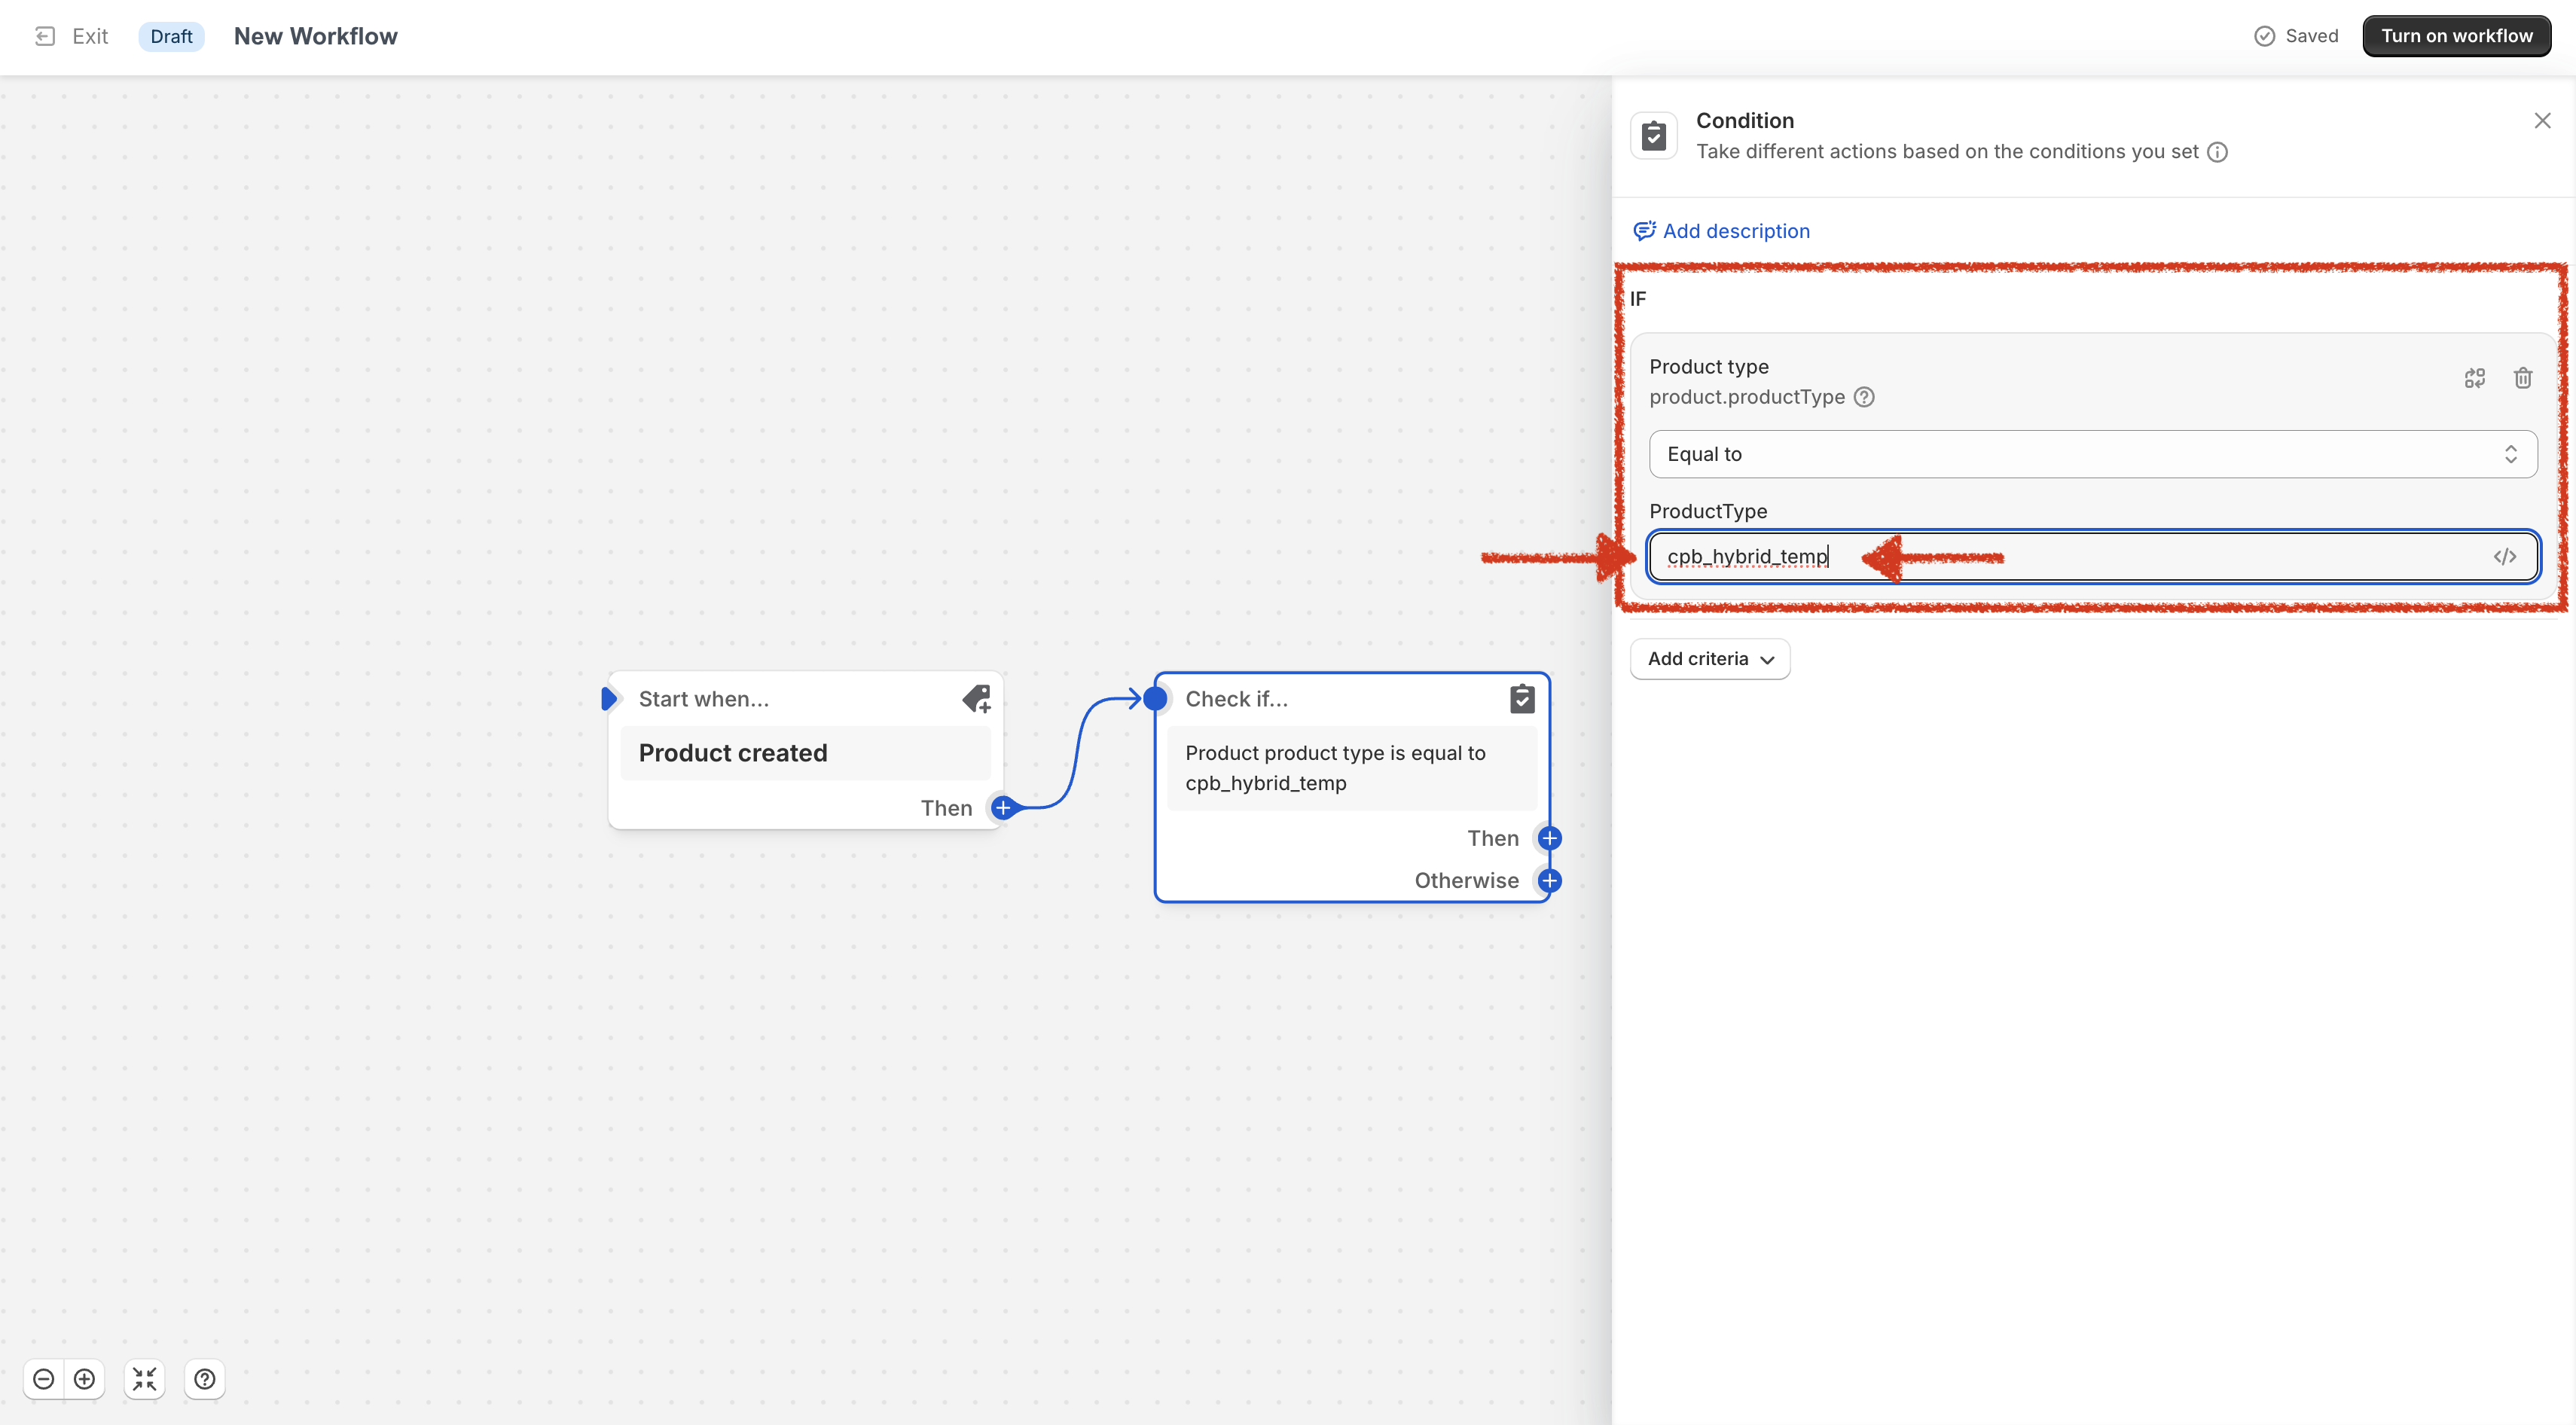Click the plus next to Then on Check if node
Image resolution: width=2576 pixels, height=1425 pixels.
coord(1550,838)
